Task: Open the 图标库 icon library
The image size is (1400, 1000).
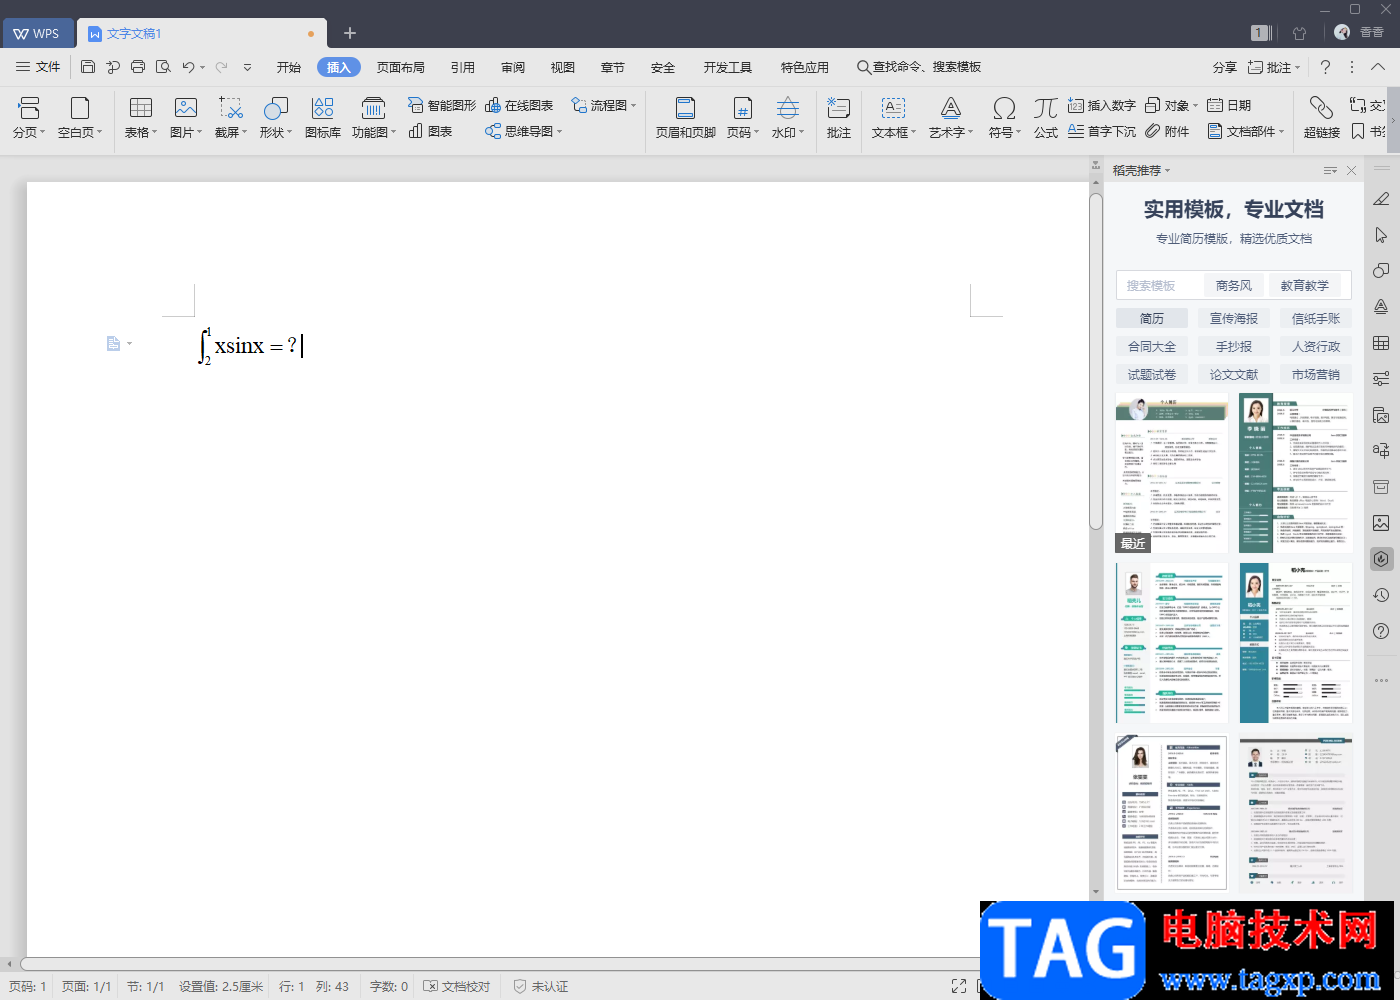Action: 322,117
